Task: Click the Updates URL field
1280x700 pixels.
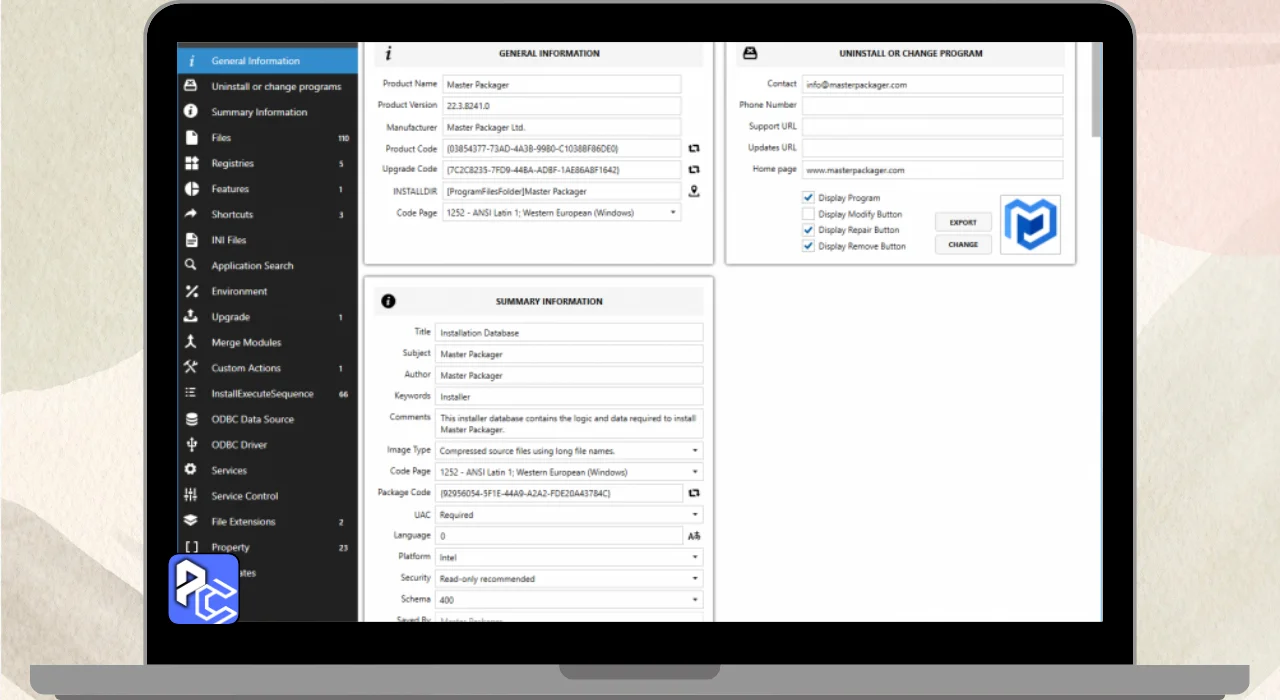Action: (932, 148)
